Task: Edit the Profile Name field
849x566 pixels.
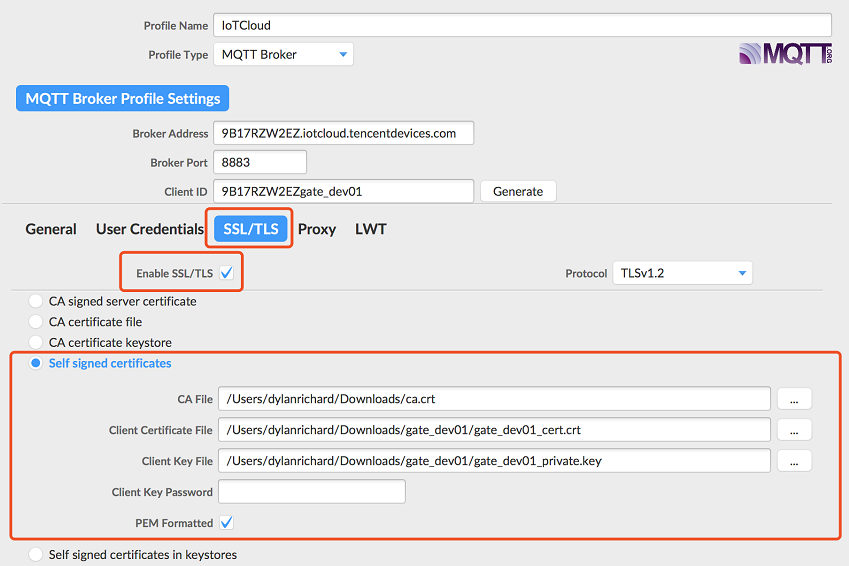Action: coord(523,25)
